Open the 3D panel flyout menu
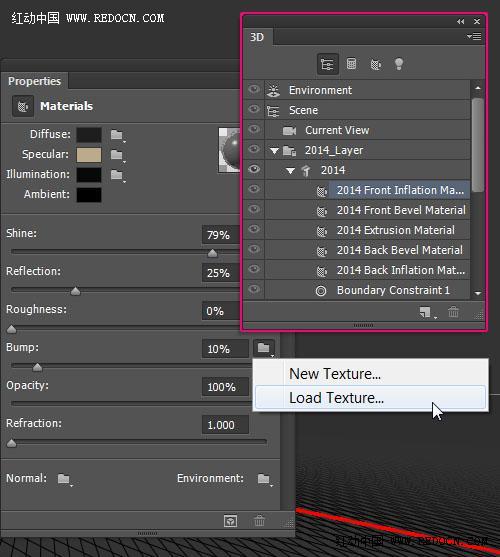 click(474, 36)
